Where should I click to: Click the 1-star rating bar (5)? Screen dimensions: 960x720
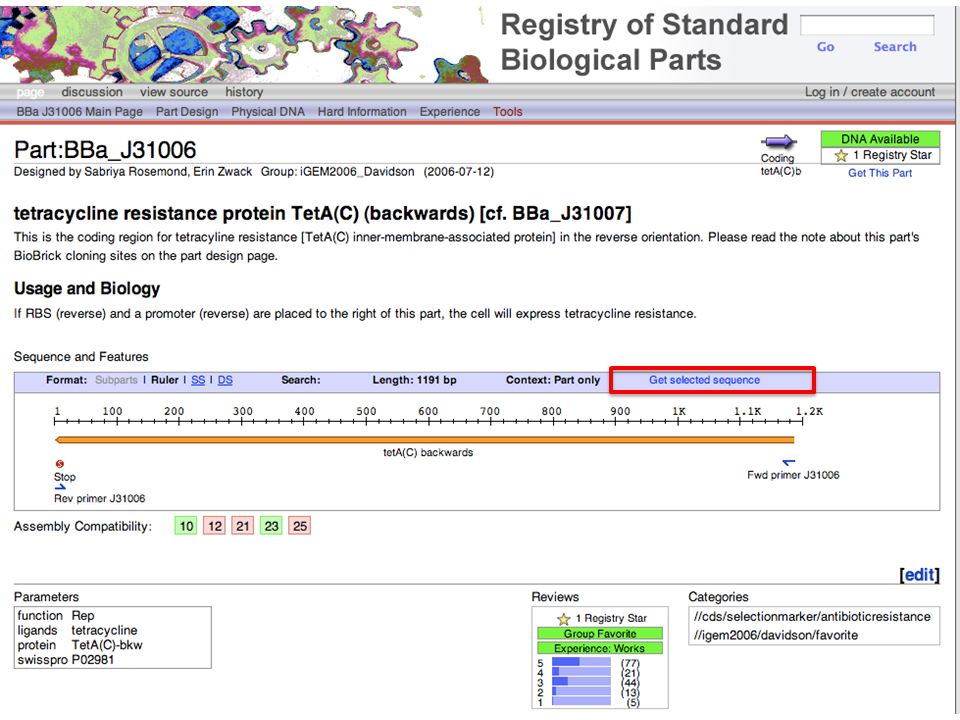(581, 701)
